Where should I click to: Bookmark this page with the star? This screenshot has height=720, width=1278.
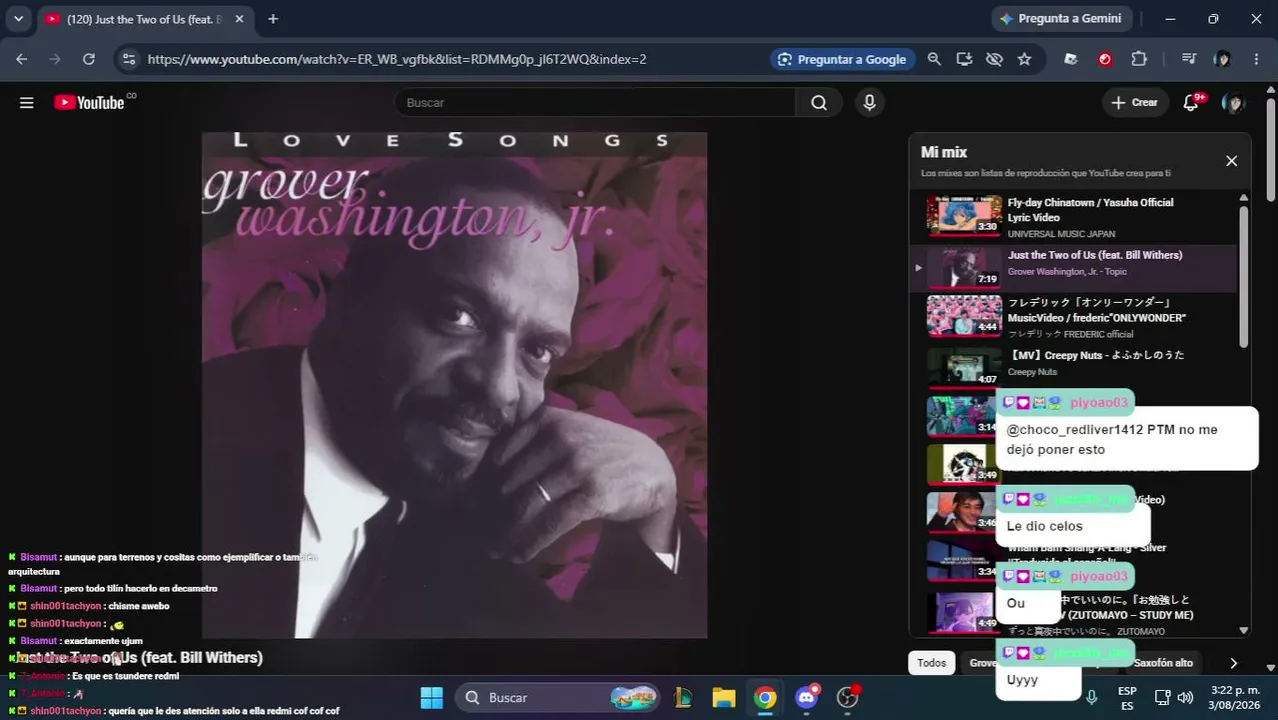[1024, 59]
